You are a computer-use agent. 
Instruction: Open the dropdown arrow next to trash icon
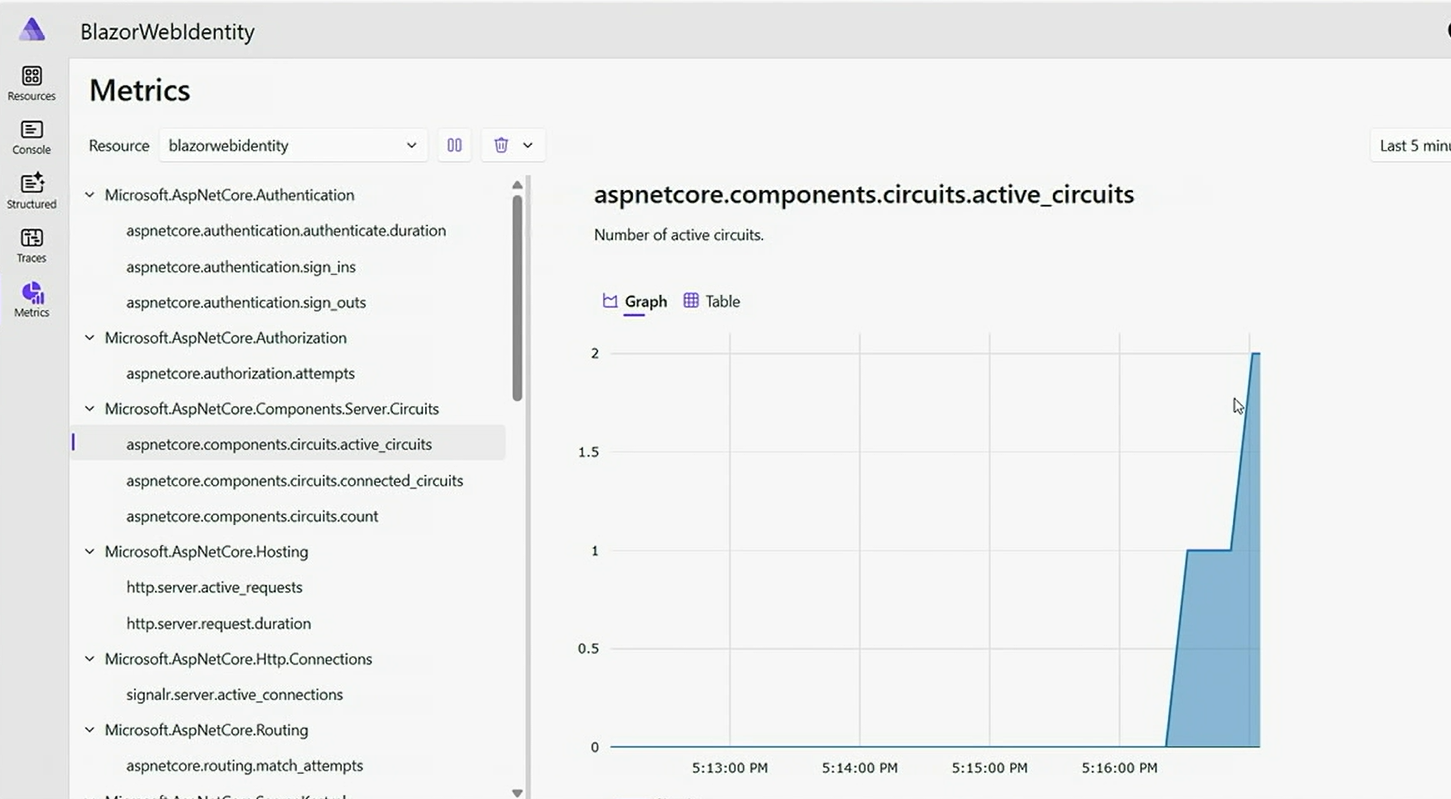(x=528, y=145)
